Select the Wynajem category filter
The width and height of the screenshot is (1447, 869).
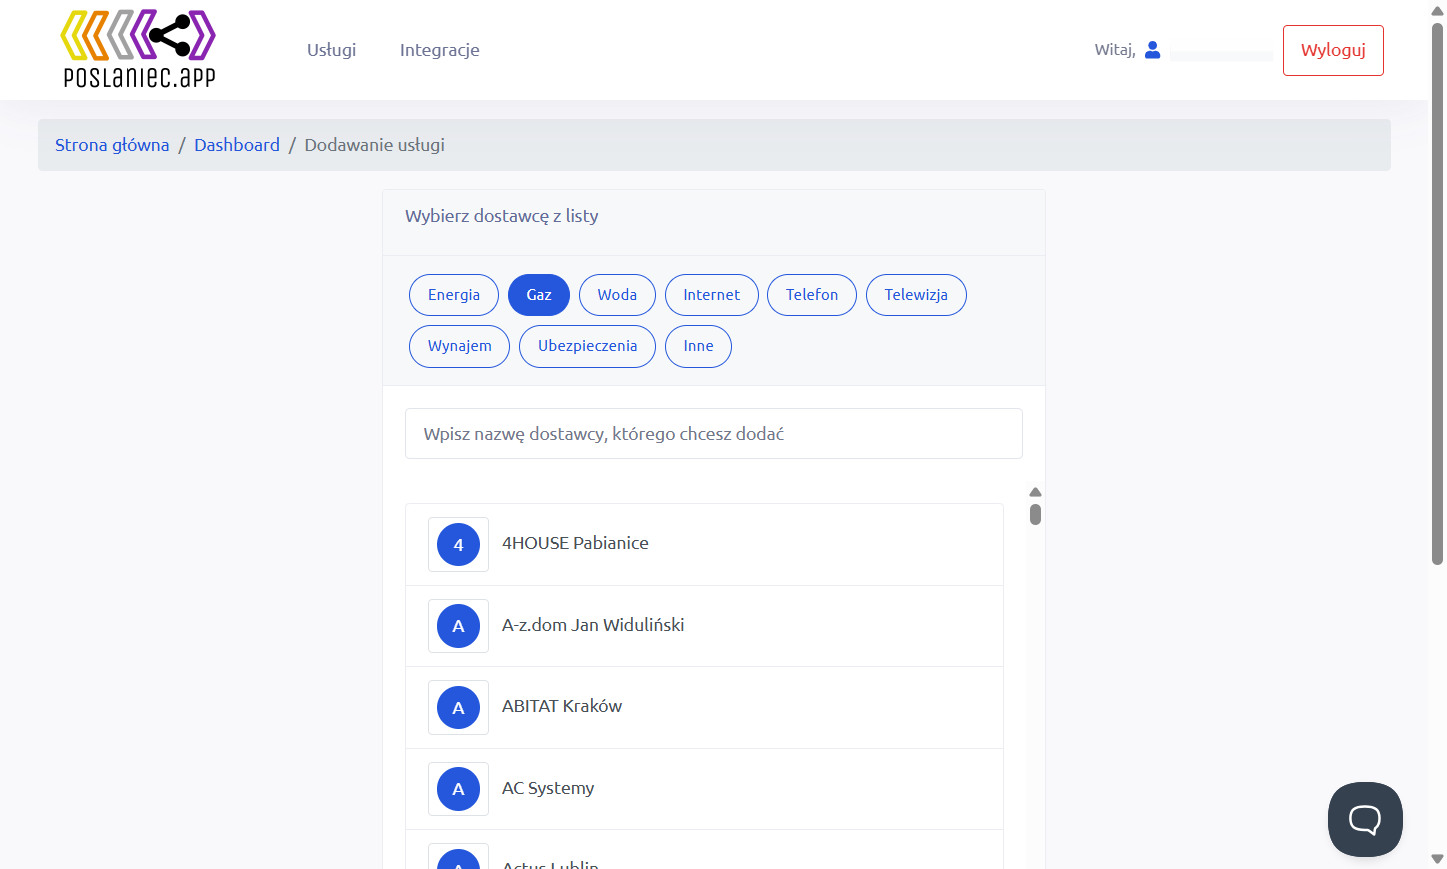pos(460,346)
